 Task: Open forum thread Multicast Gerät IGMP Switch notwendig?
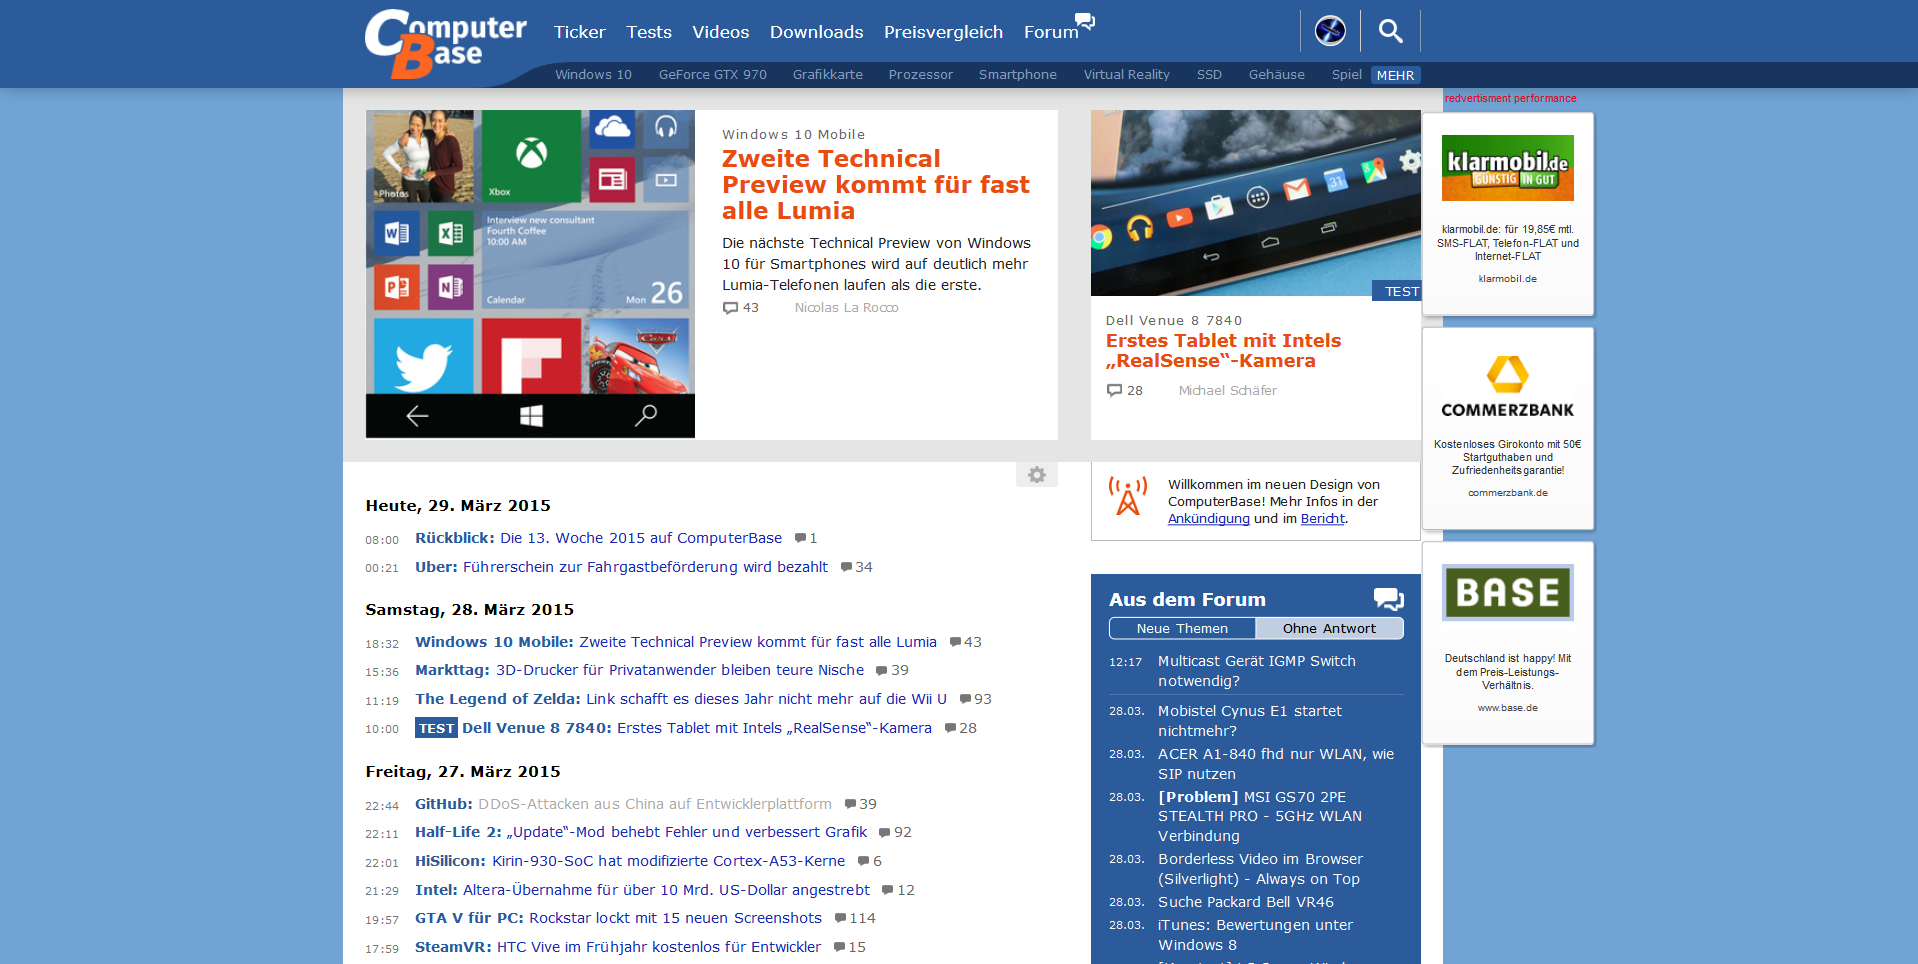pos(1257,671)
